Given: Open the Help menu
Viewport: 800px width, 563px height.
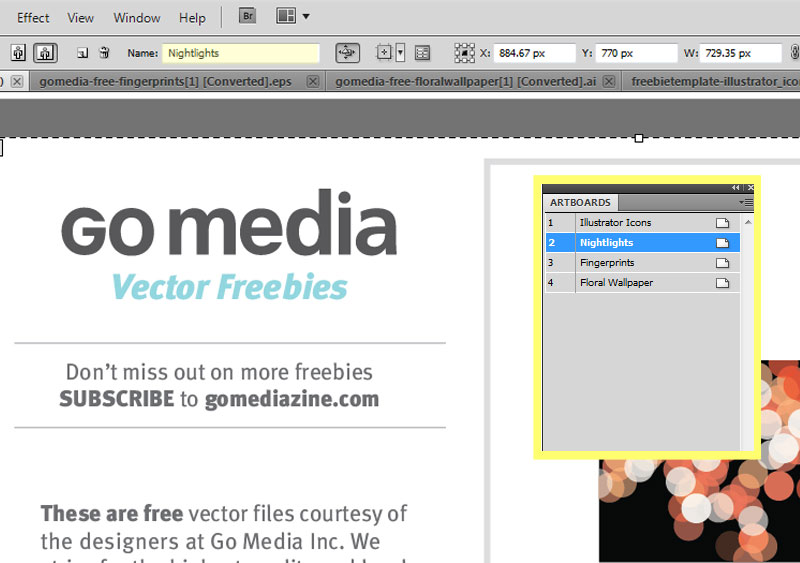Looking at the screenshot, I should [192, 18].
